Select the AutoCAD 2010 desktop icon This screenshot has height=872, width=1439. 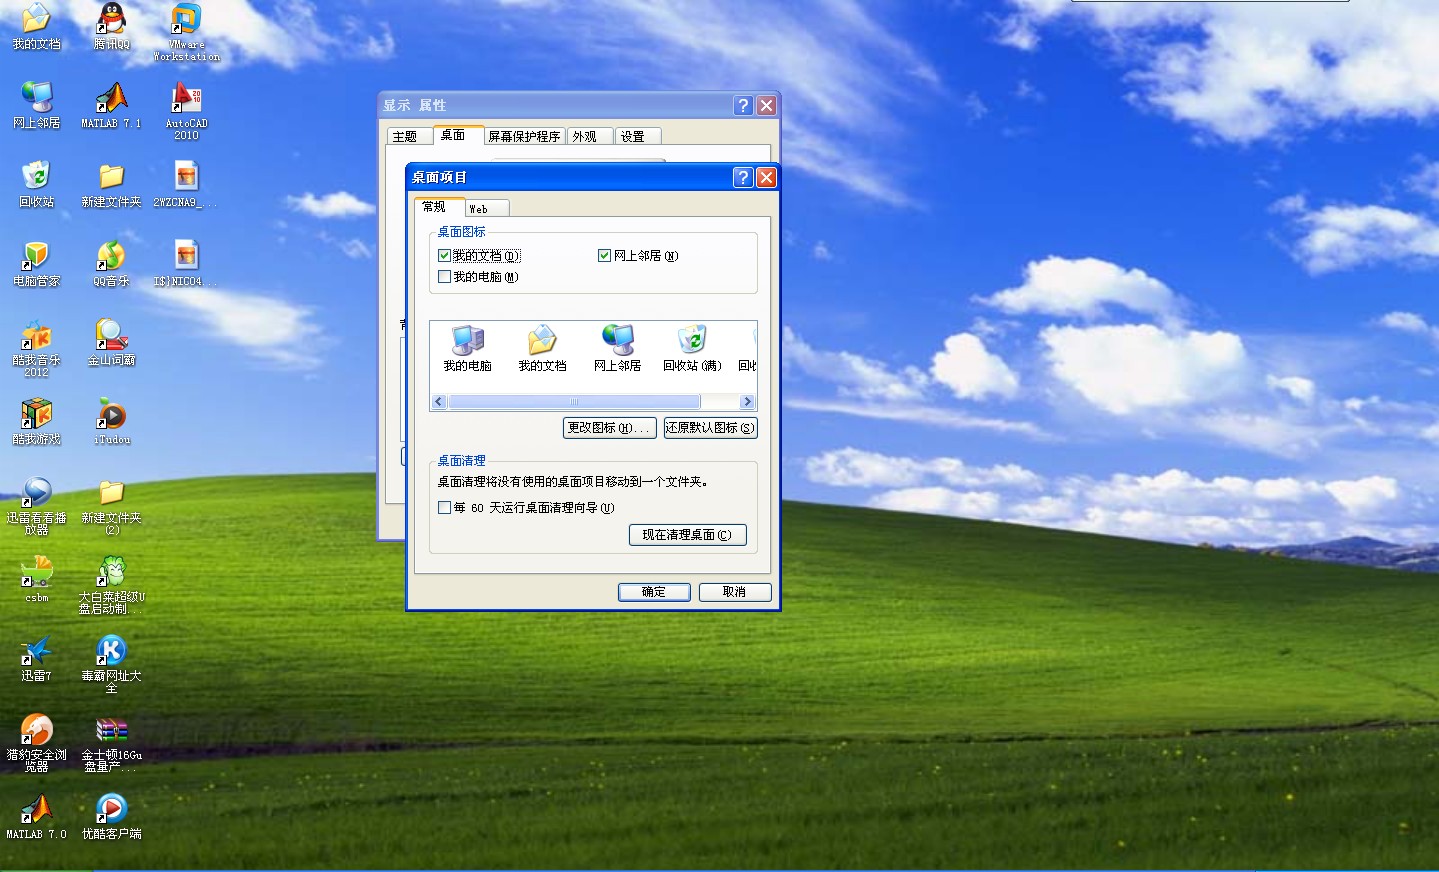[186, 111]
